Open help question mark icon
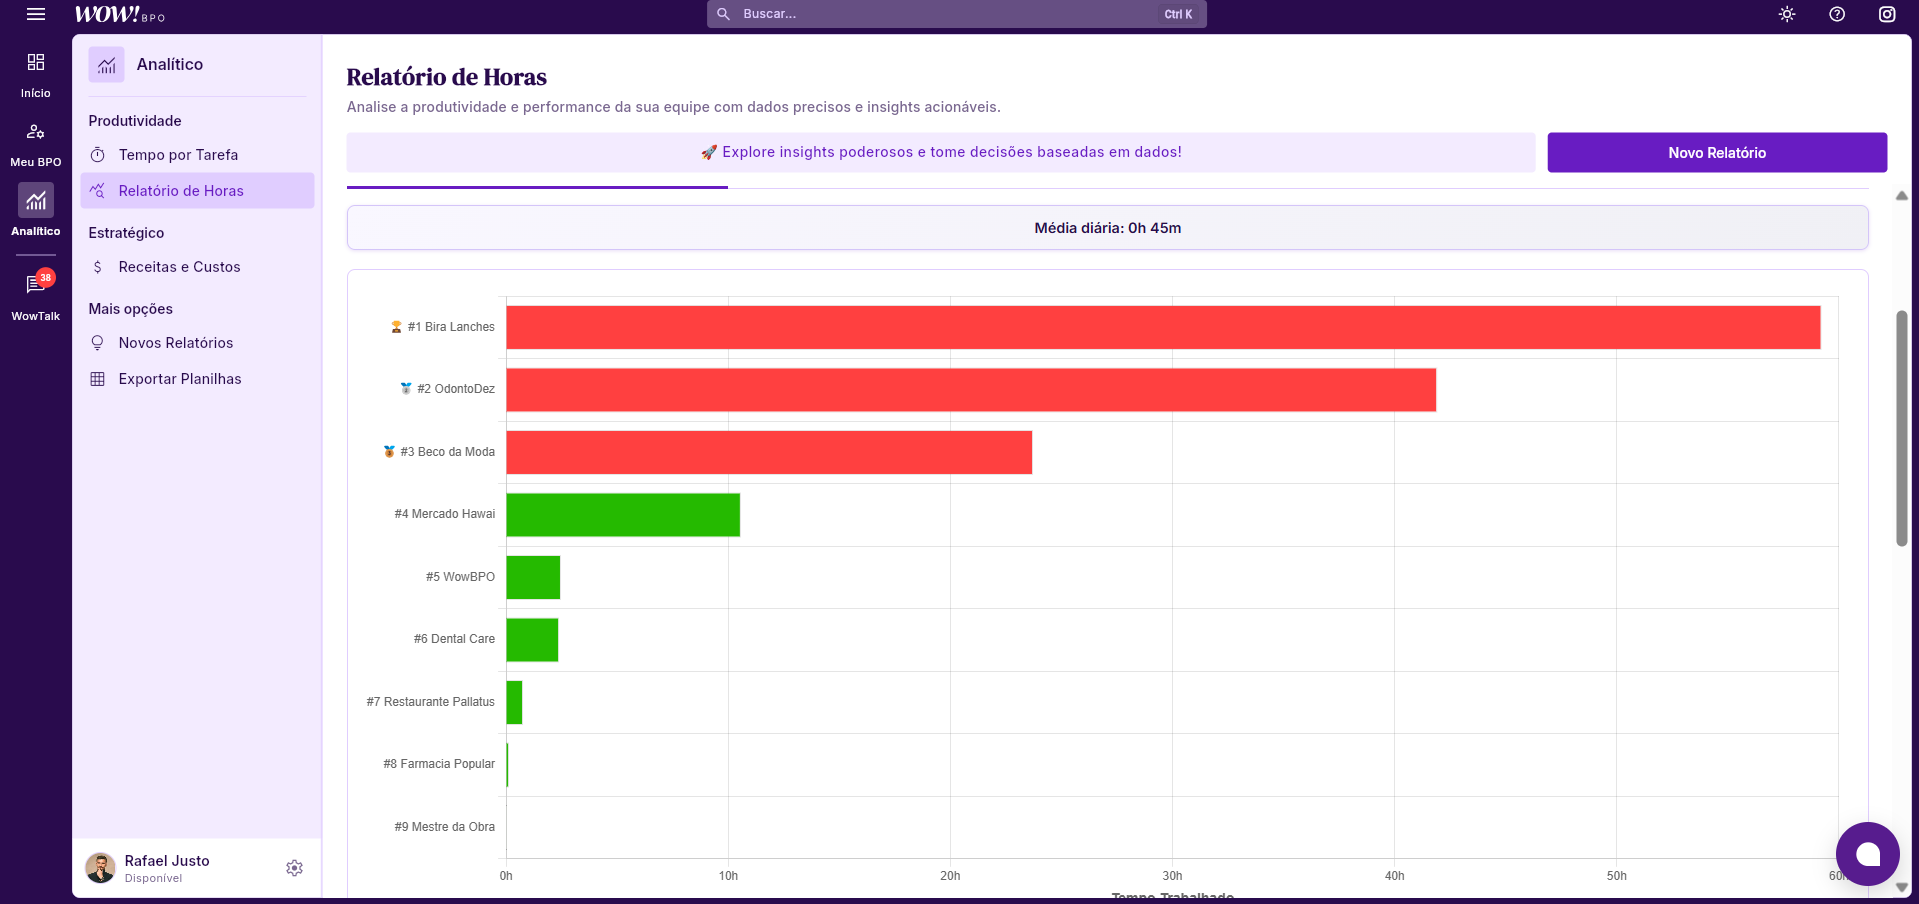The width and height of the screenshot is (1919, 904). coord(1837,14)
